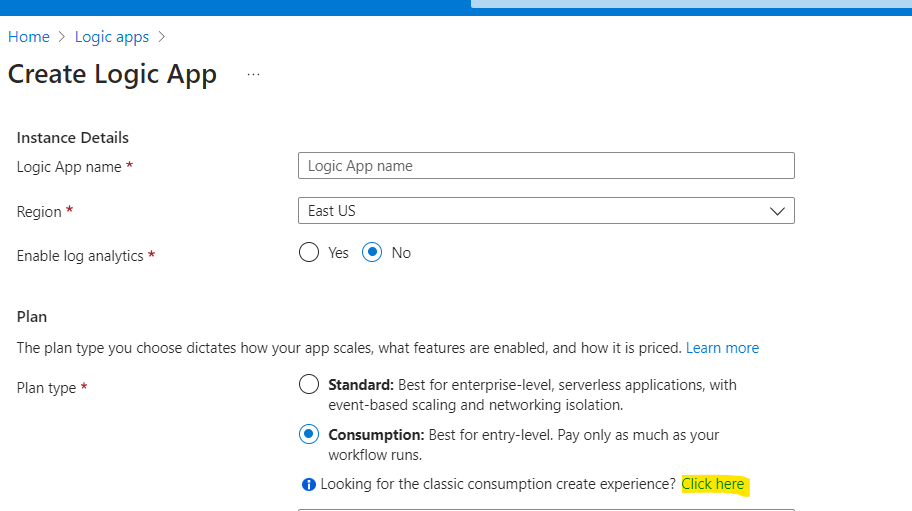The height and width of the screenshot is (511, 912).
Task: Click the Logic App name label
Action: (69, 167)
